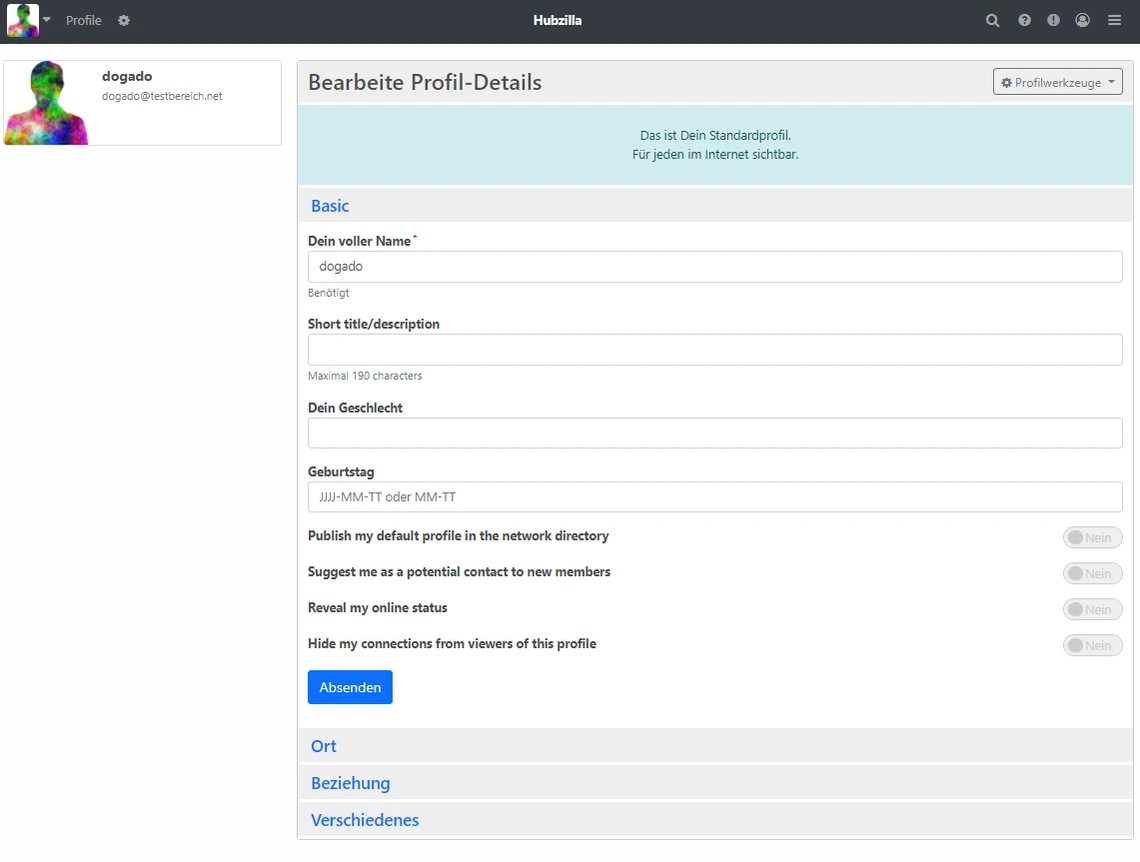
Task: Expand the Verschiedenes section
Action: pos(365,820)
